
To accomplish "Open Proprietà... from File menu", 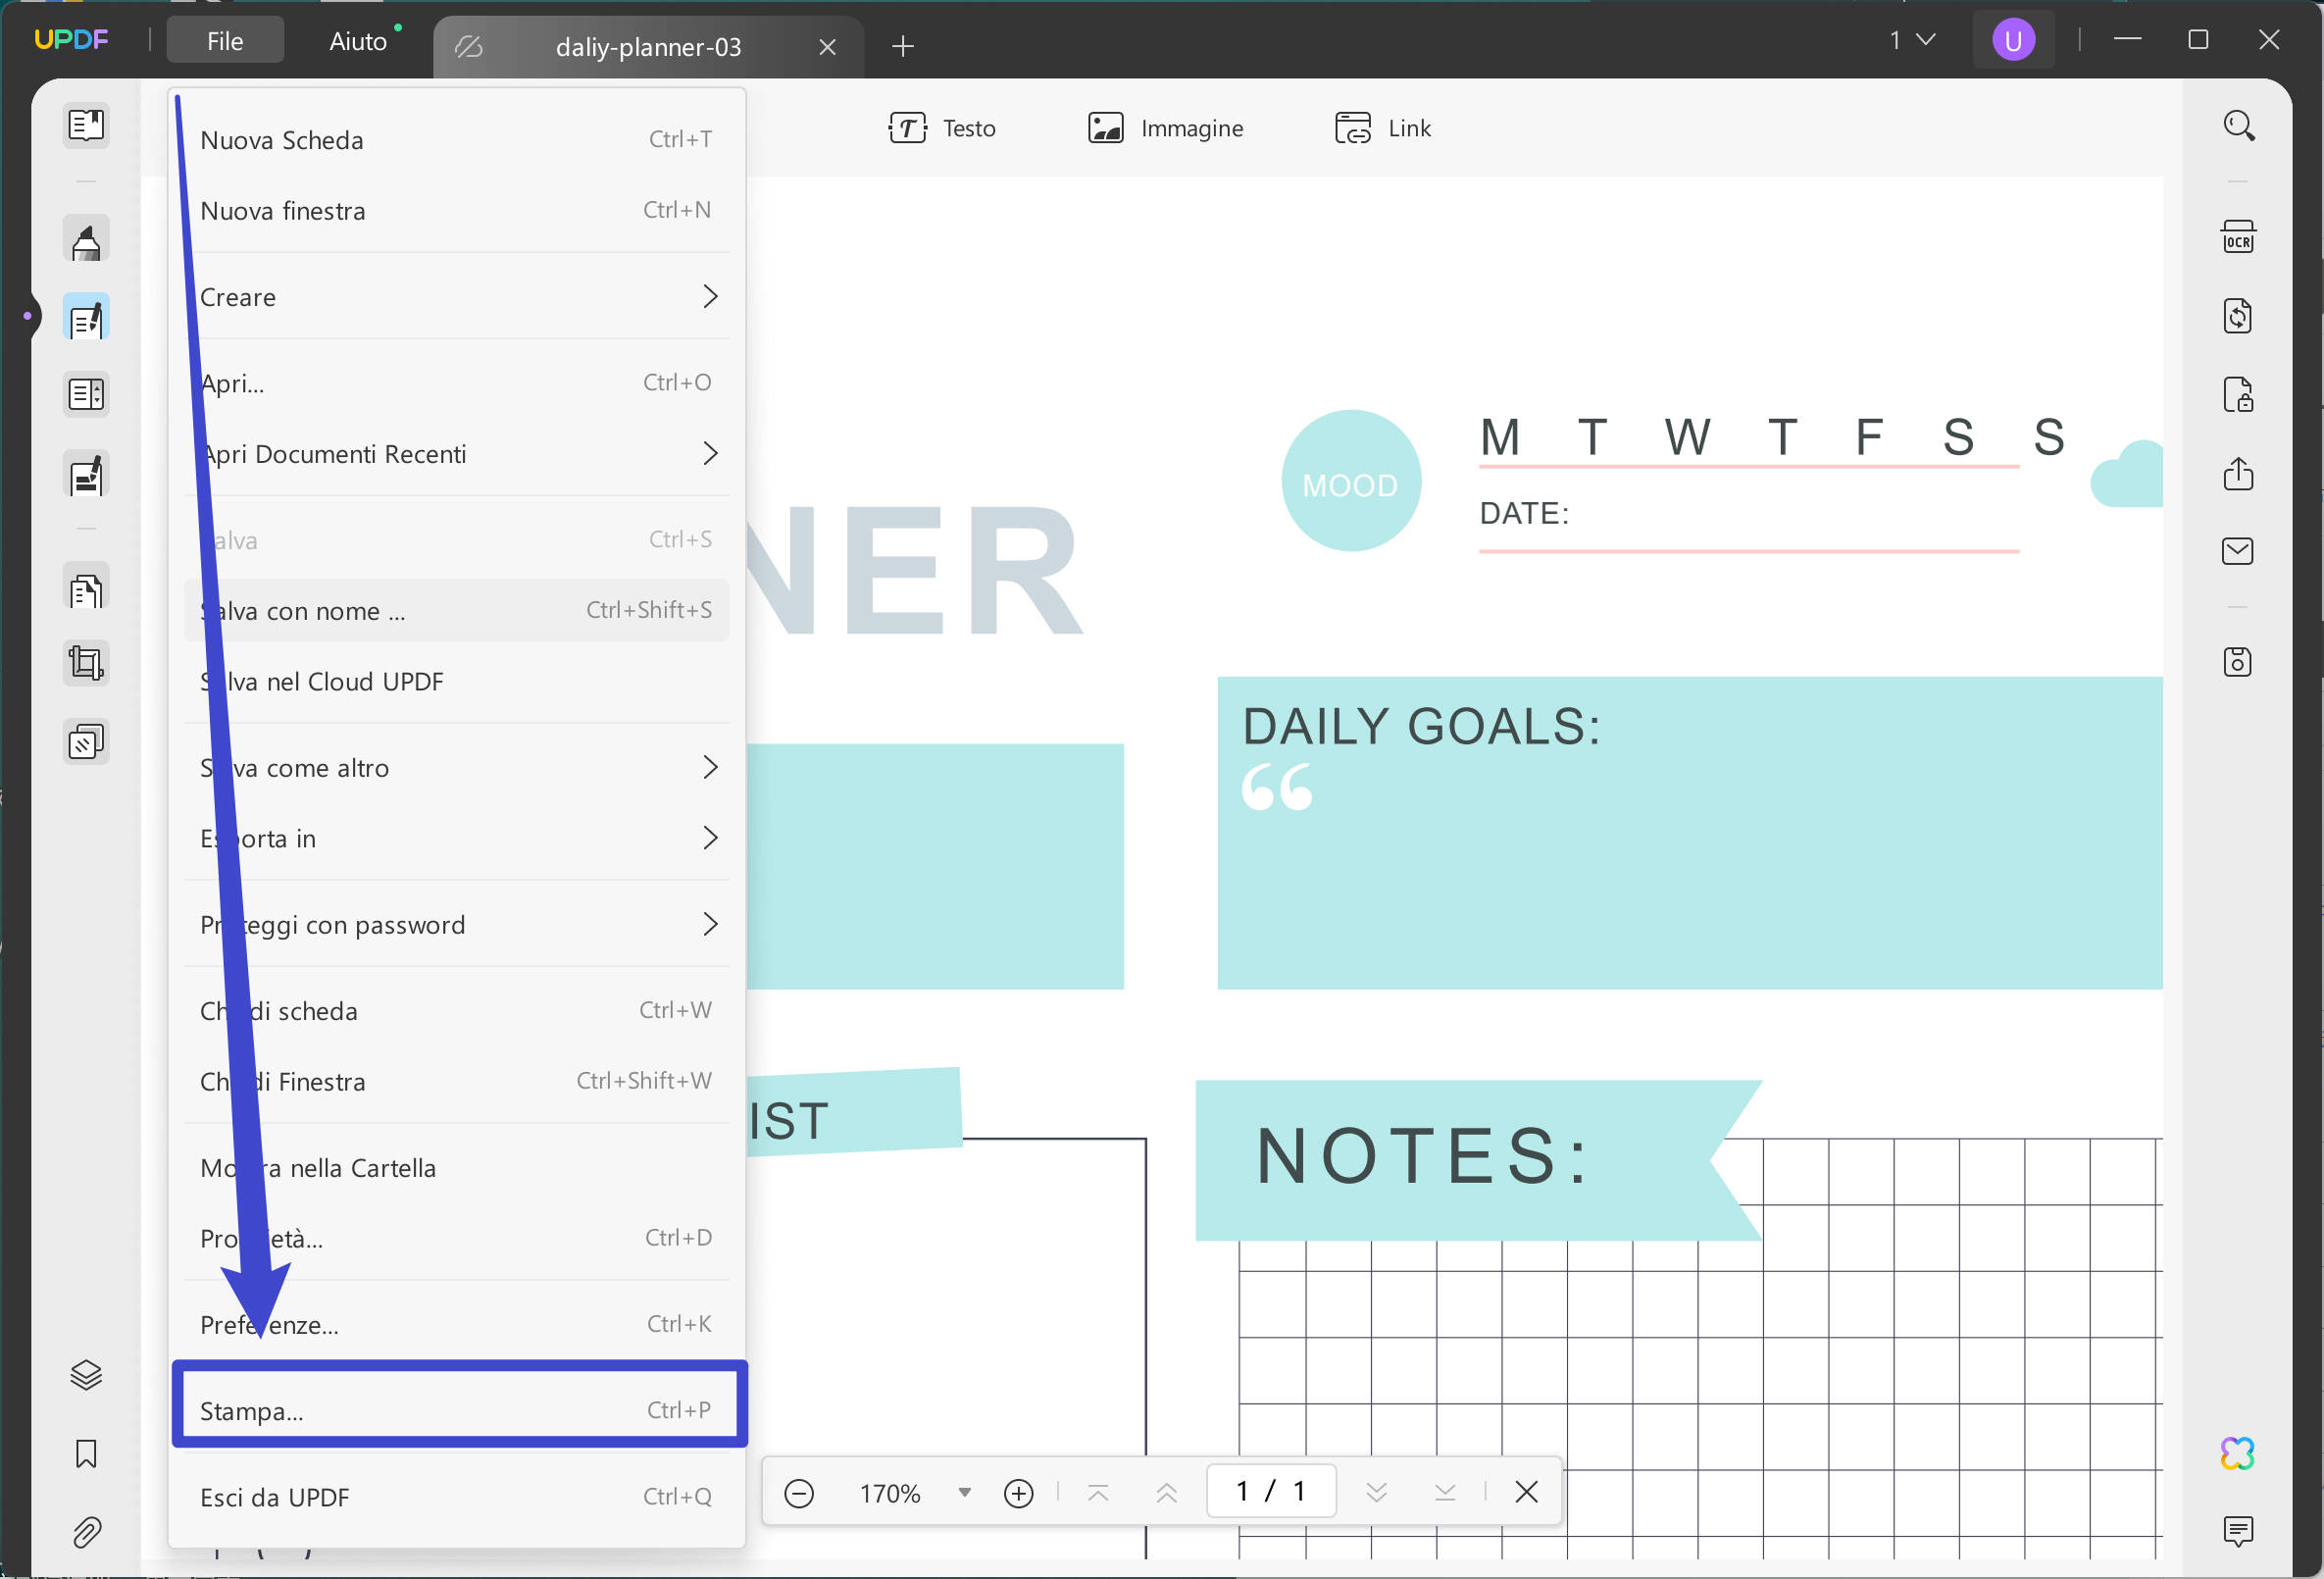I will point(457,1239).
